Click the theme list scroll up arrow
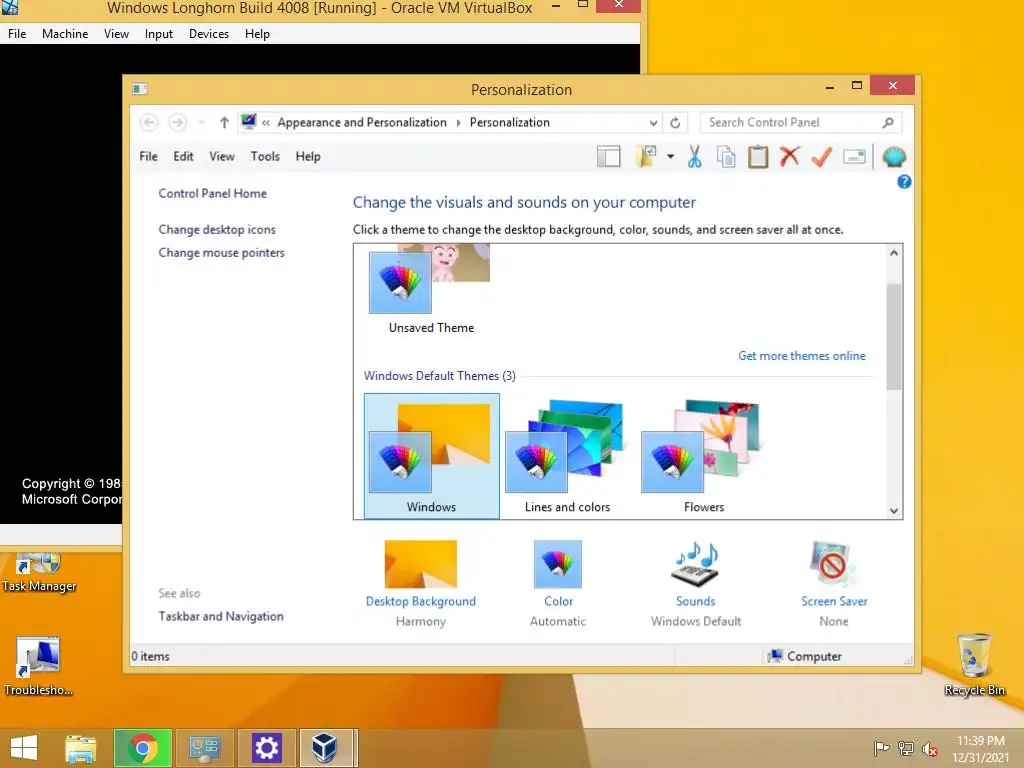The image size is (1024, 768). pos(894,253)
